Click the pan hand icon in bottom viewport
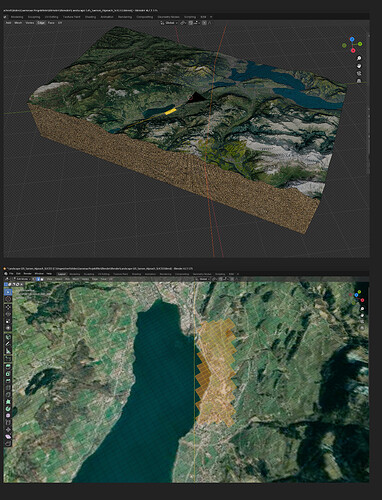 (362, 315)
